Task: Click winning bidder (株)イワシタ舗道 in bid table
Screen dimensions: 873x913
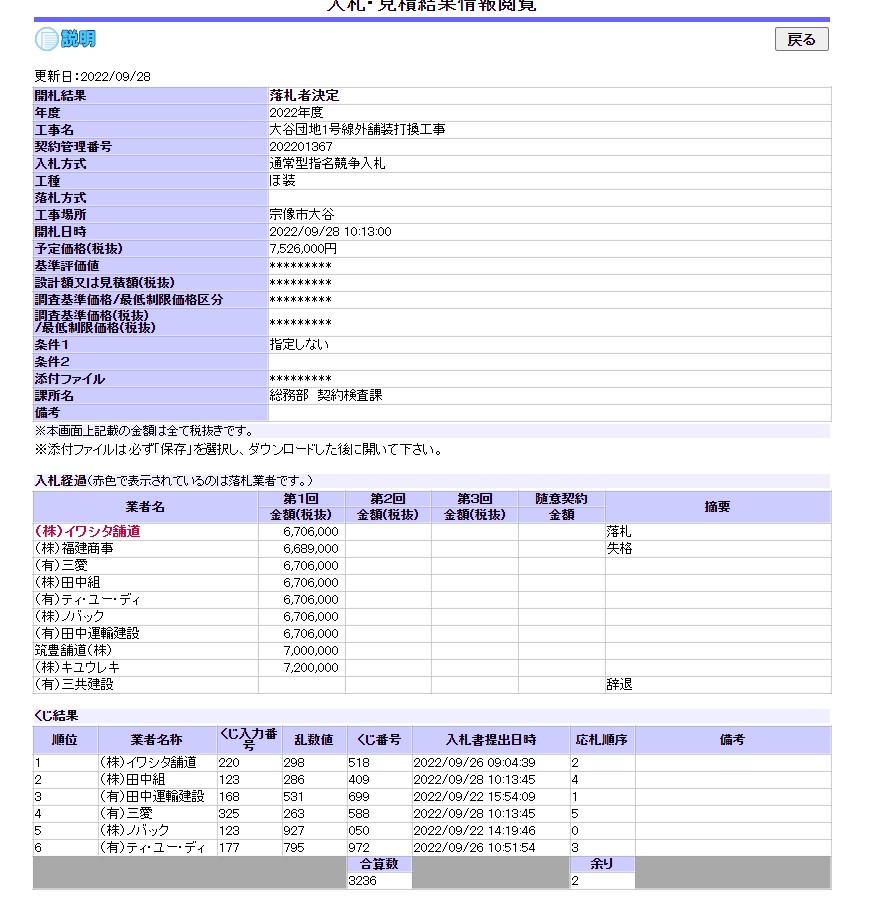Action: click(87, 531)
